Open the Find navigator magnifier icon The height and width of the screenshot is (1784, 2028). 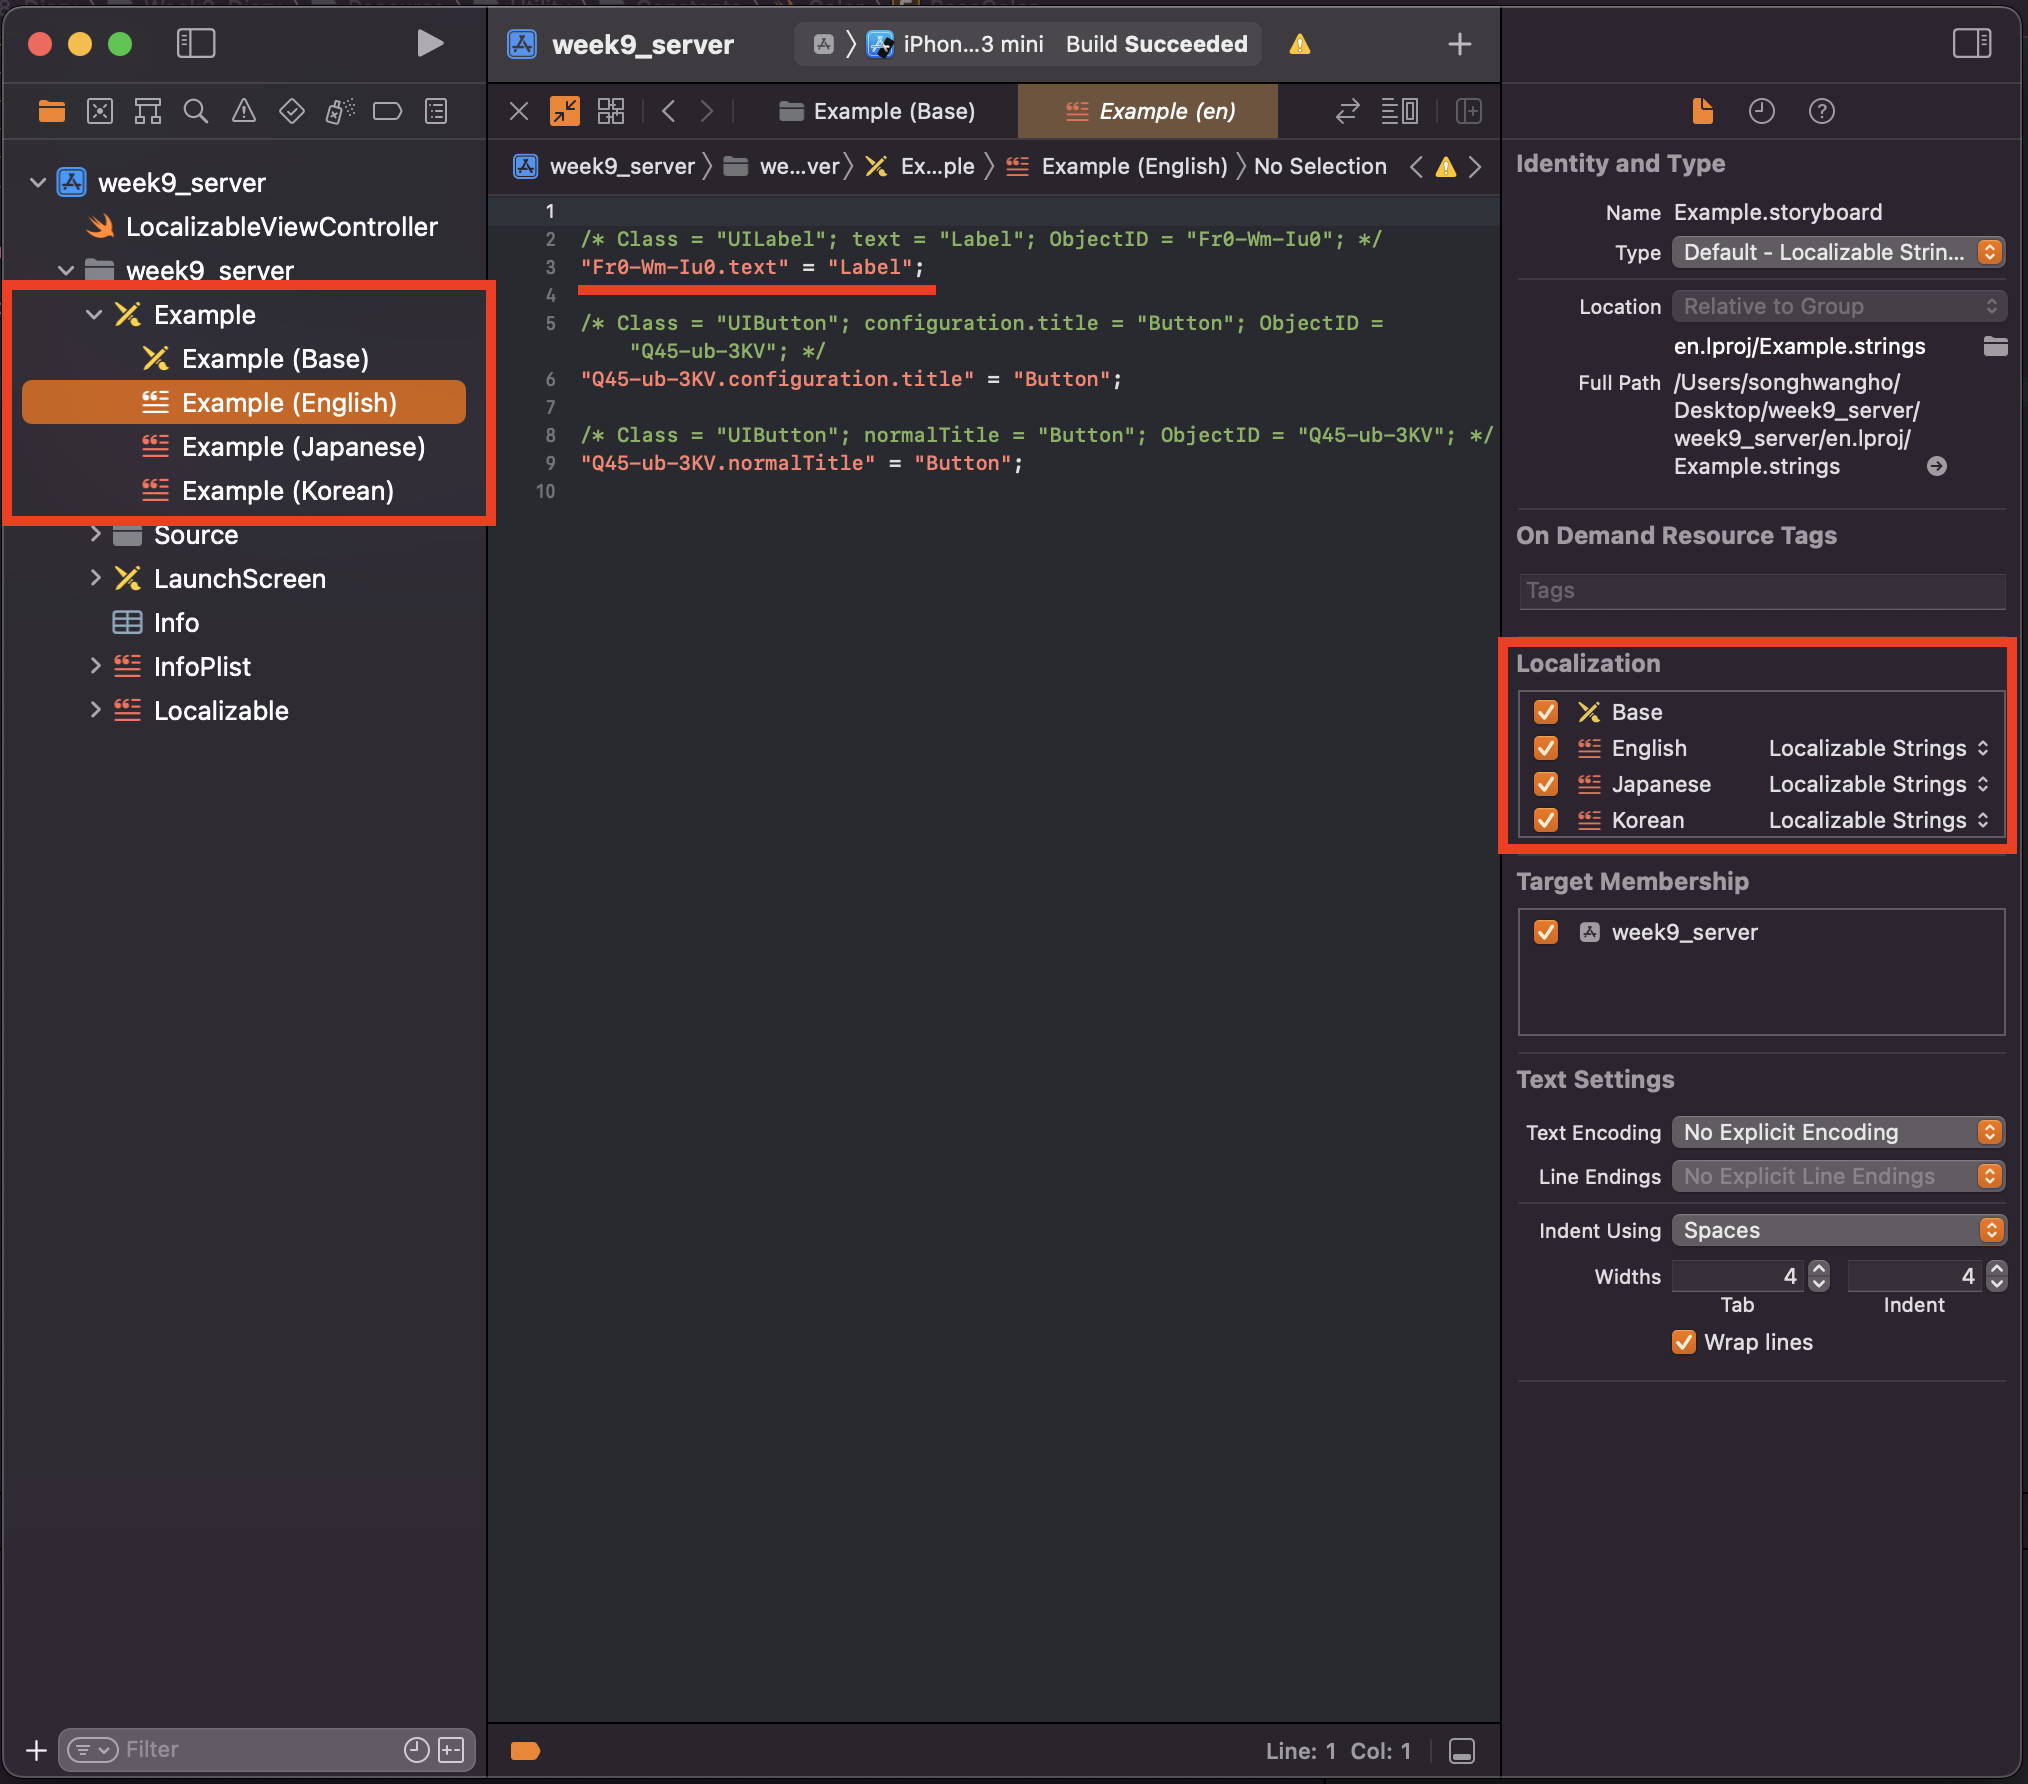click(195, 111)
